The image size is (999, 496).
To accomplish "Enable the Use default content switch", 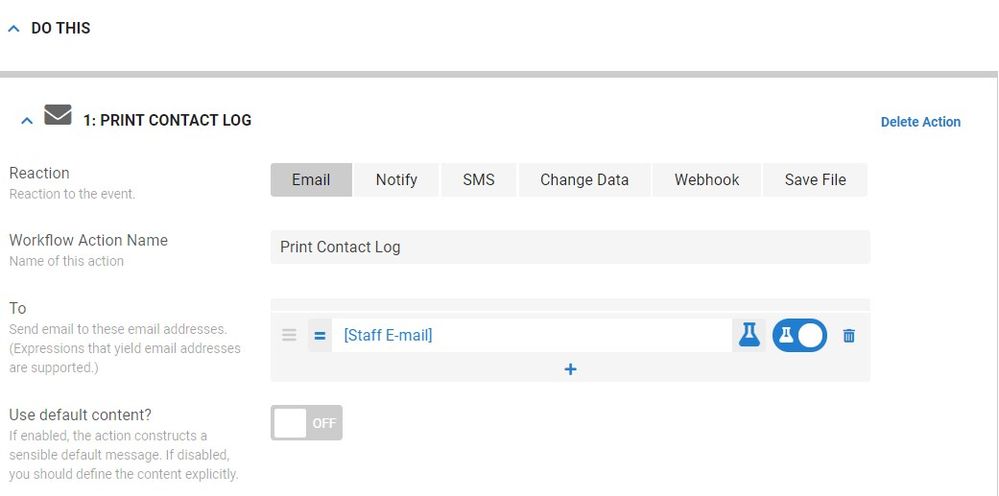I will (306, 423).
